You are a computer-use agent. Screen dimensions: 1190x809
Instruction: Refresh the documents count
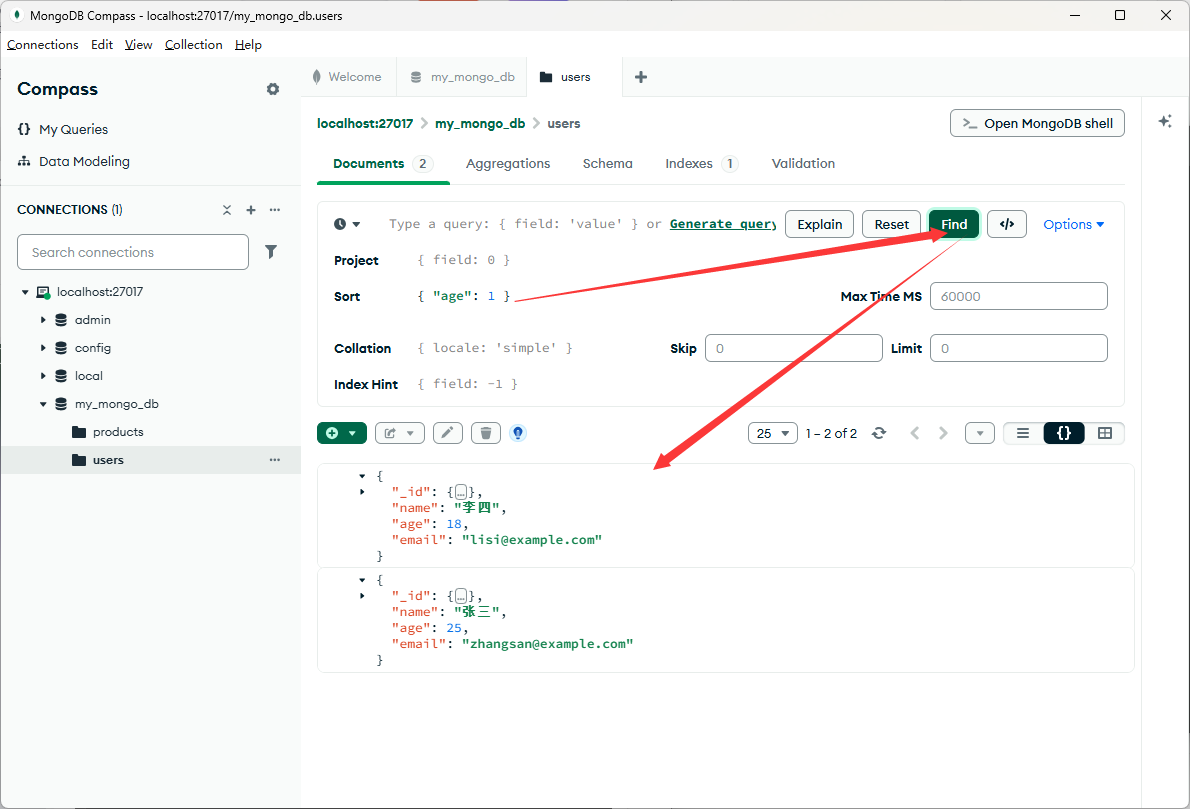click(x=879, y=433)
